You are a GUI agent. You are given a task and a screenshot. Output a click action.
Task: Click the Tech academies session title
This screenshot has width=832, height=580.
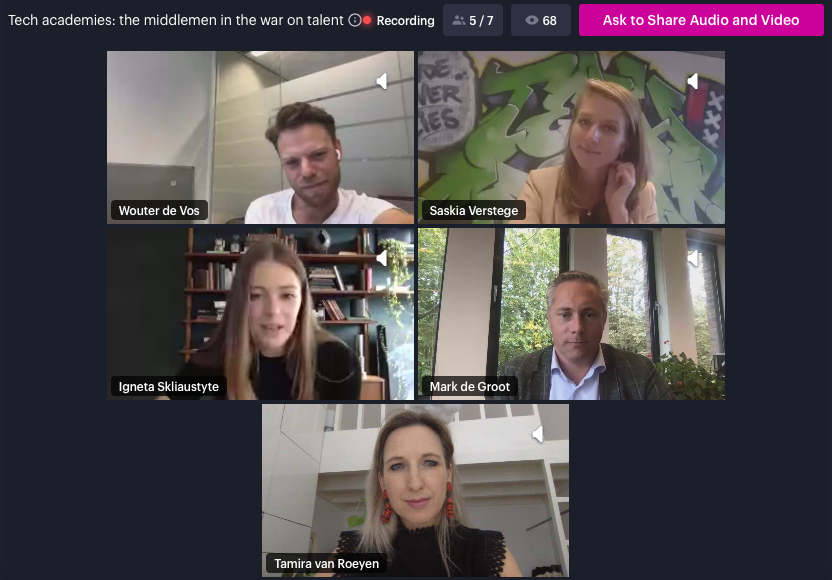click(x=176, y=20)
